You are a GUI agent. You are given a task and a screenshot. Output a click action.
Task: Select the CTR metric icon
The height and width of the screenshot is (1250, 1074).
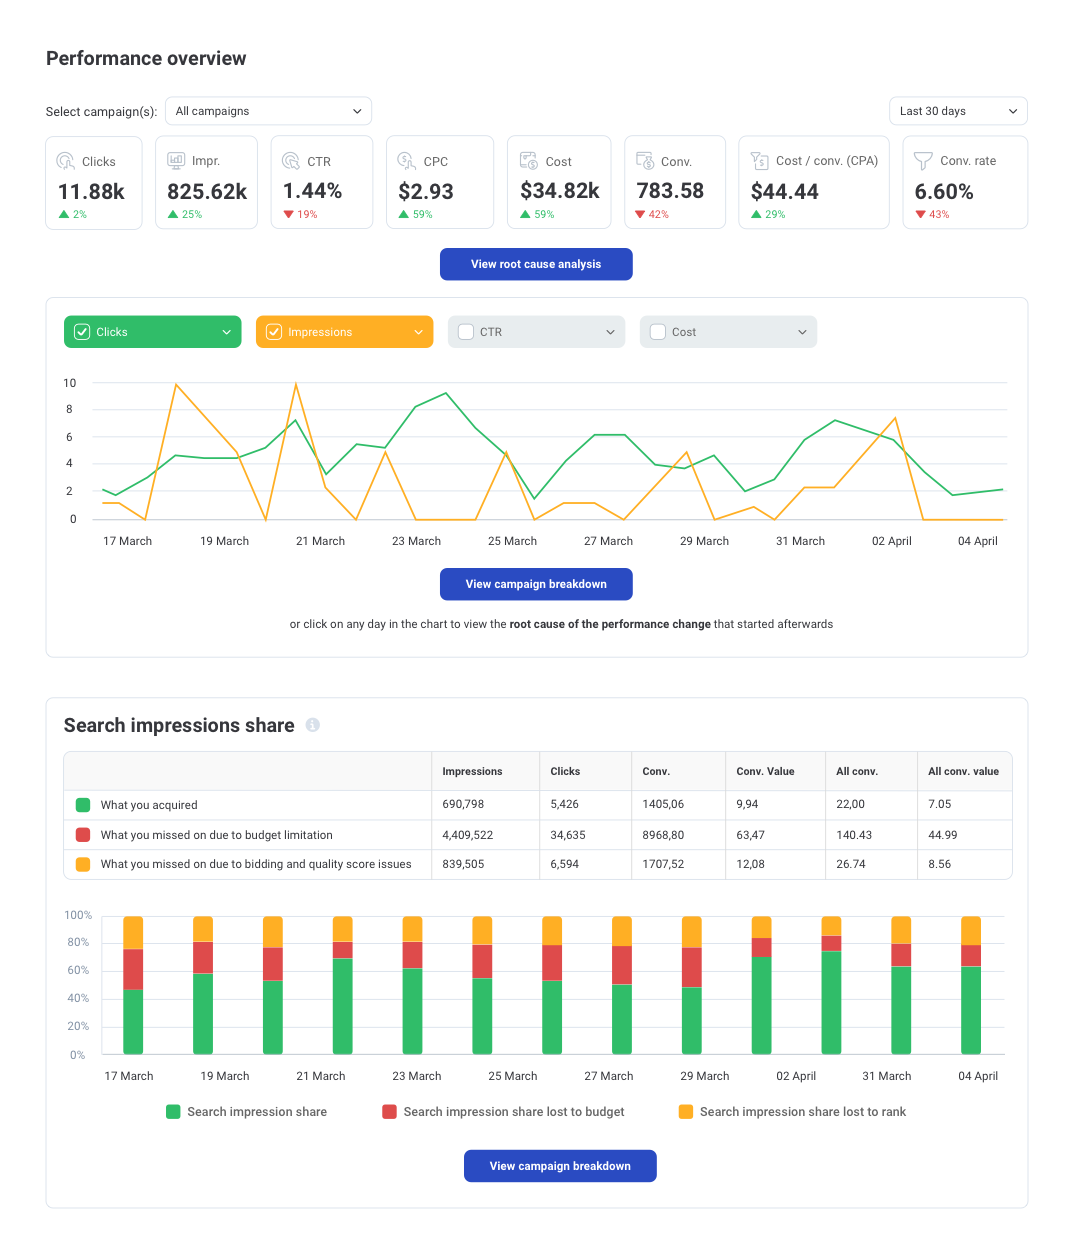point(291,161)
